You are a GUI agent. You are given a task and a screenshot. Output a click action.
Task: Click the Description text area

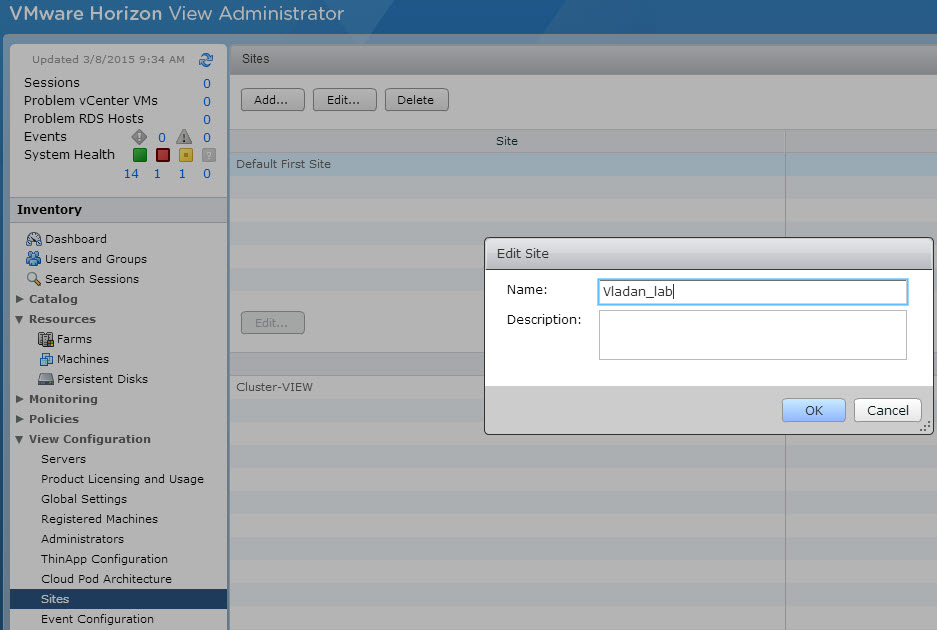[752, 335]
